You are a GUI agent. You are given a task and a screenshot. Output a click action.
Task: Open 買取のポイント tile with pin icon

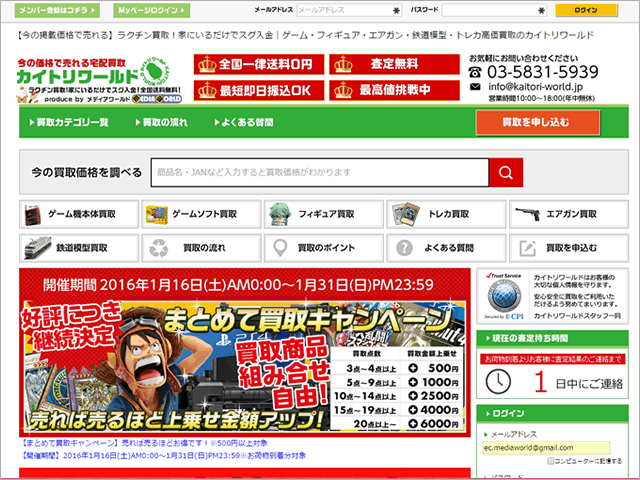[324, 248]
